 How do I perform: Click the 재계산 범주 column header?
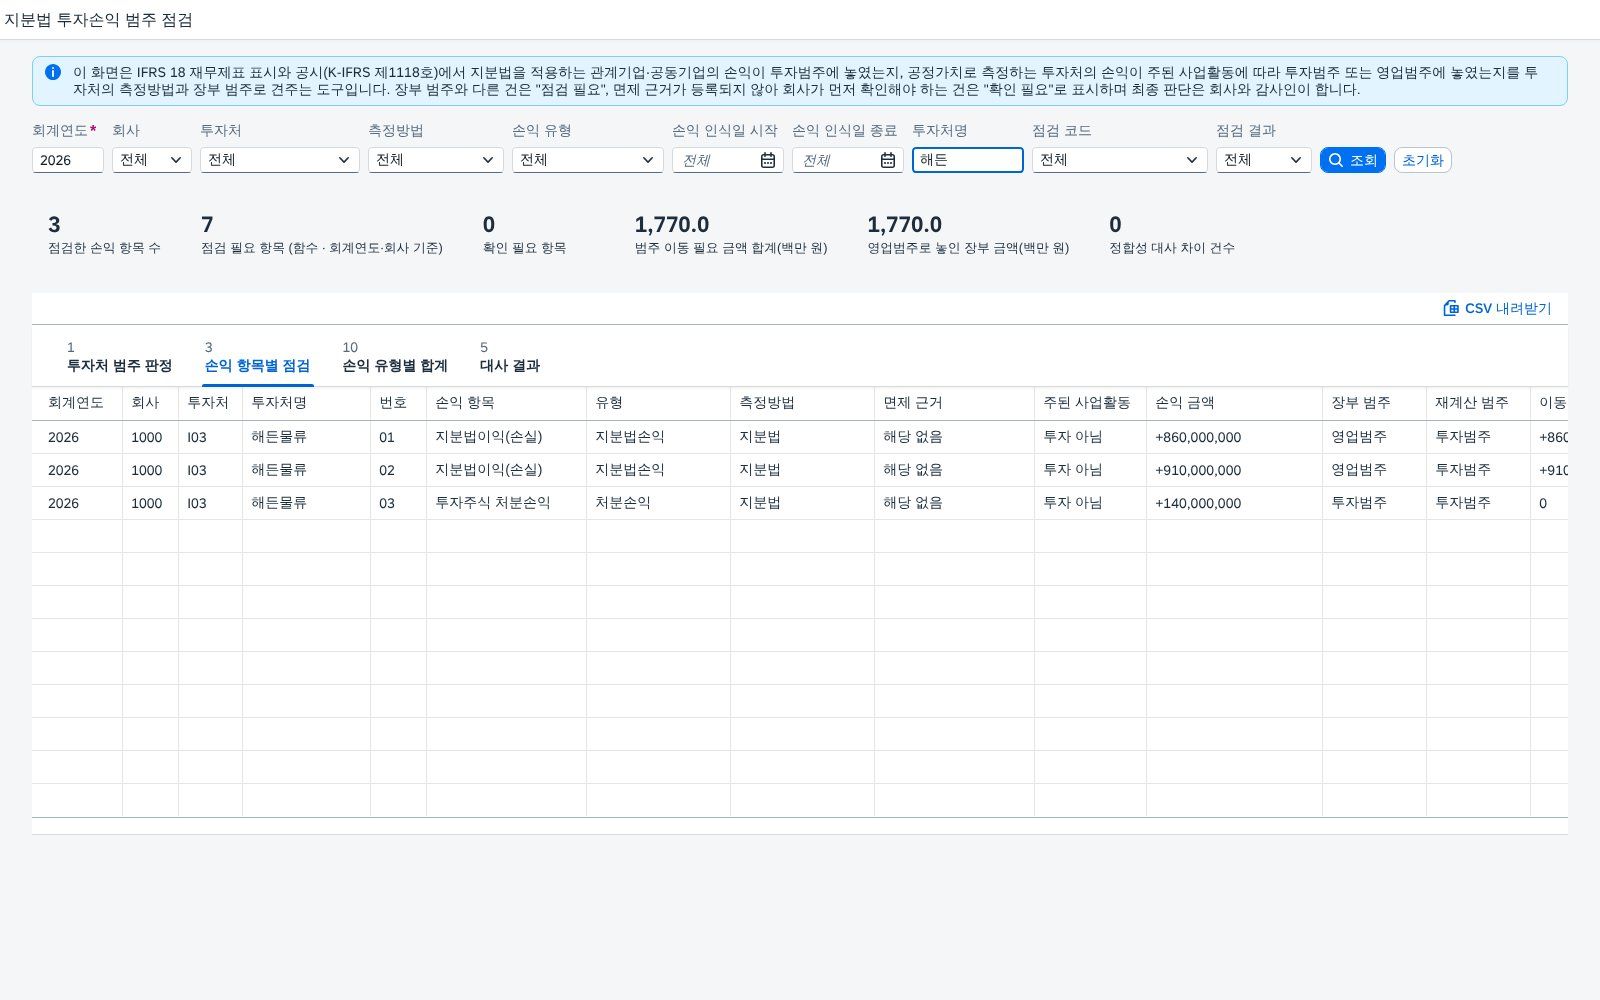[1478, 403]
